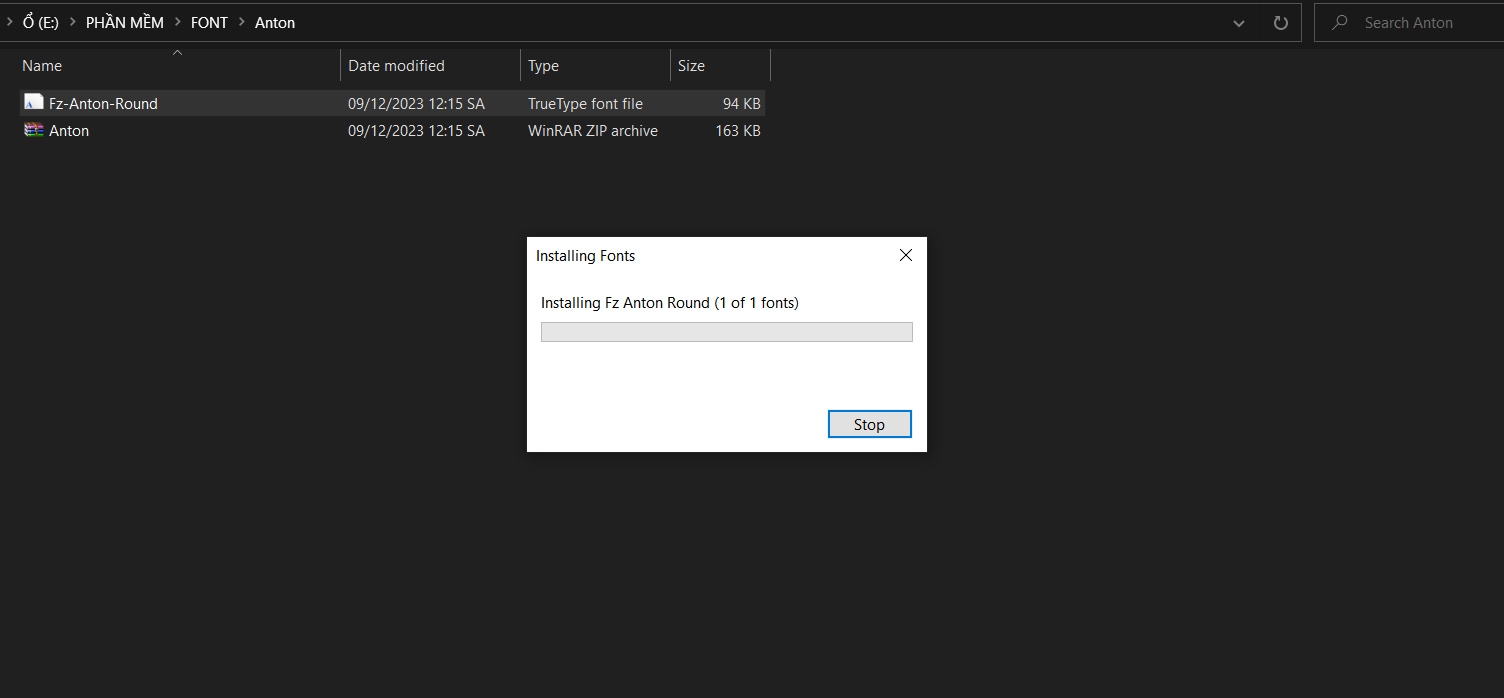Click the Anton archive file name
Viewport: 1504px width, 698px height.
point(69,130)
